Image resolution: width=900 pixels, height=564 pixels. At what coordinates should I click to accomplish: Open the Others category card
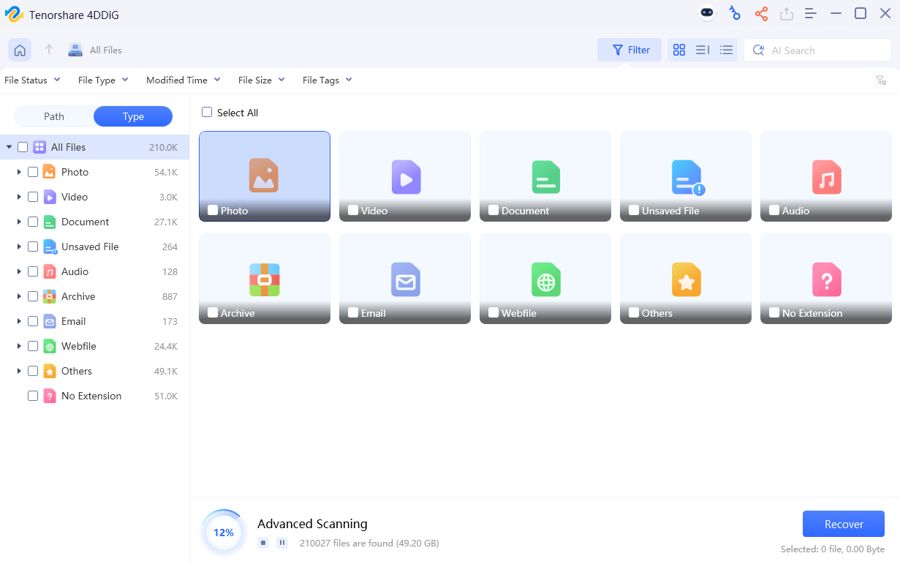(x=685, y=279)
